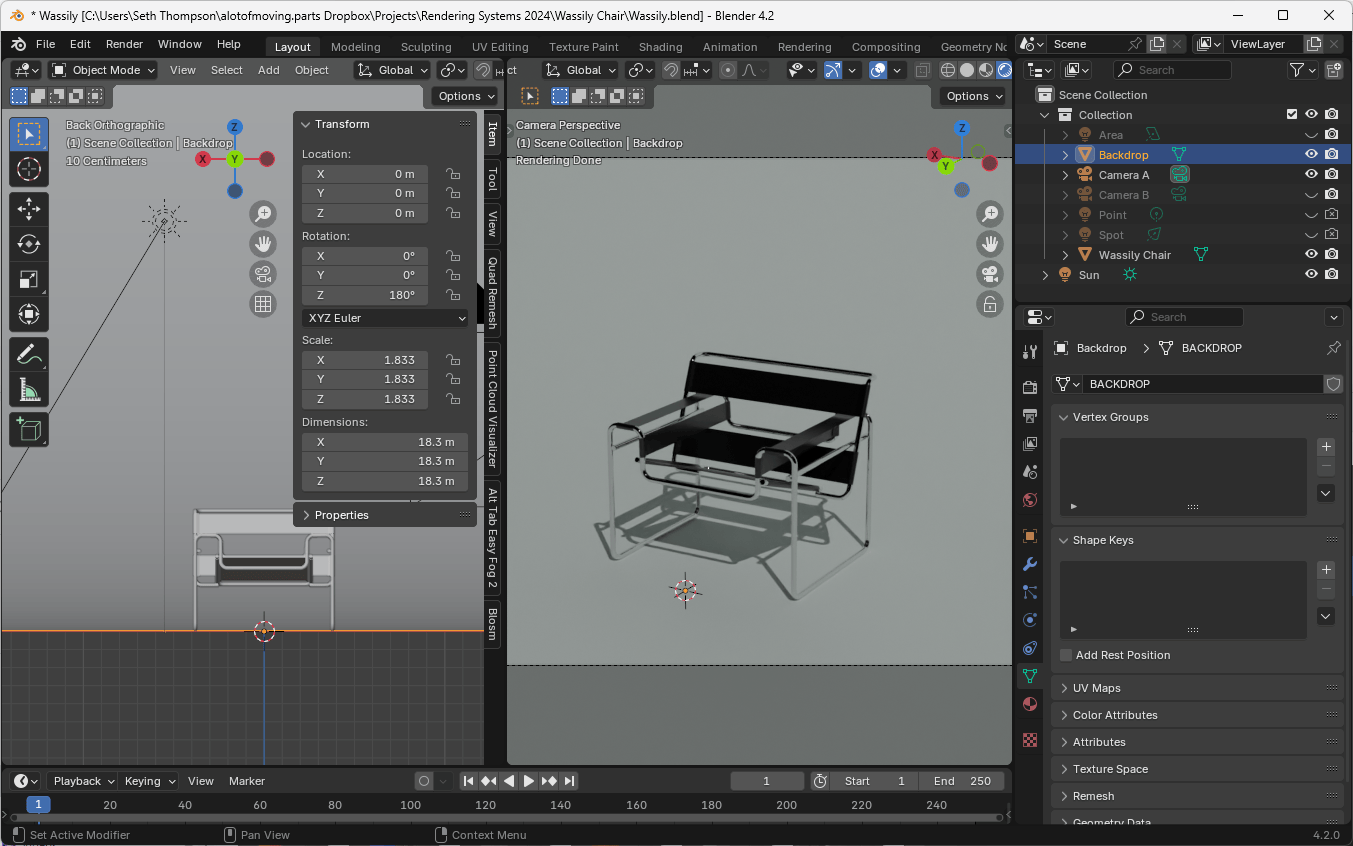
Task: Click the Scale X value field
Action: click(x=365, y=360)
